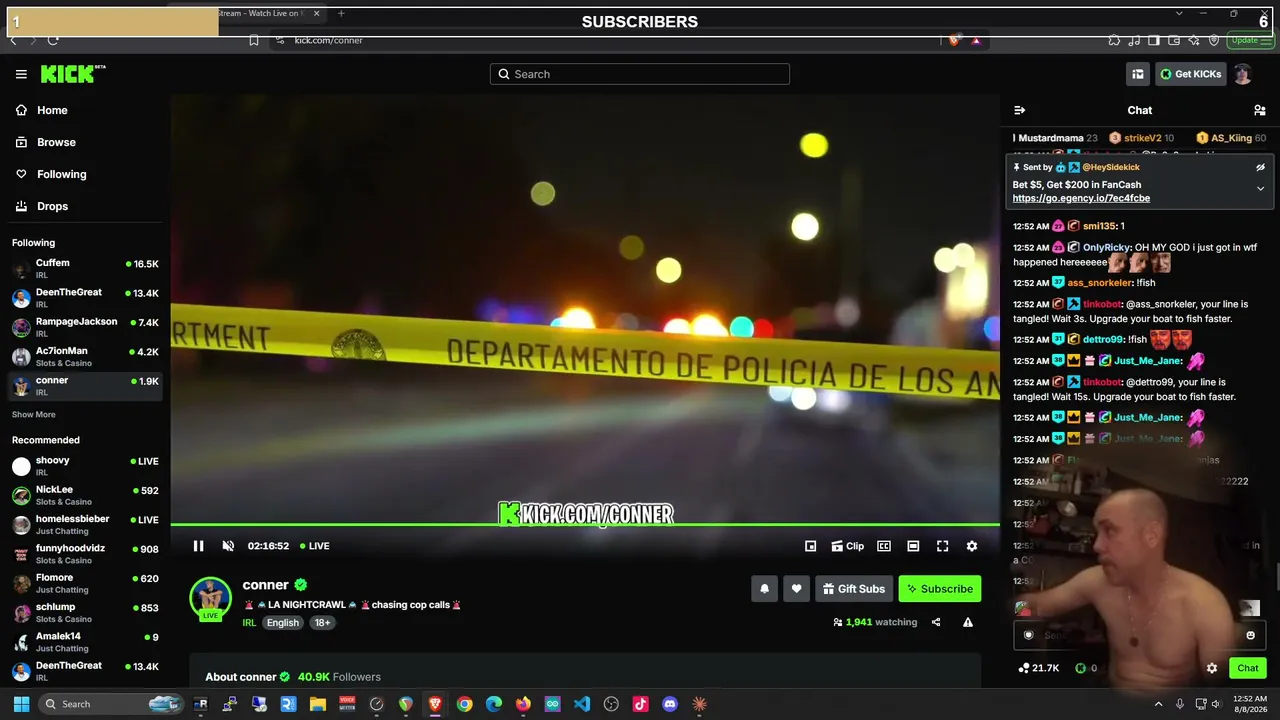The width and height of the screenshot is (1280, 720).
Task: Create a Clip of the stream
Action: [x=847, y=546]
